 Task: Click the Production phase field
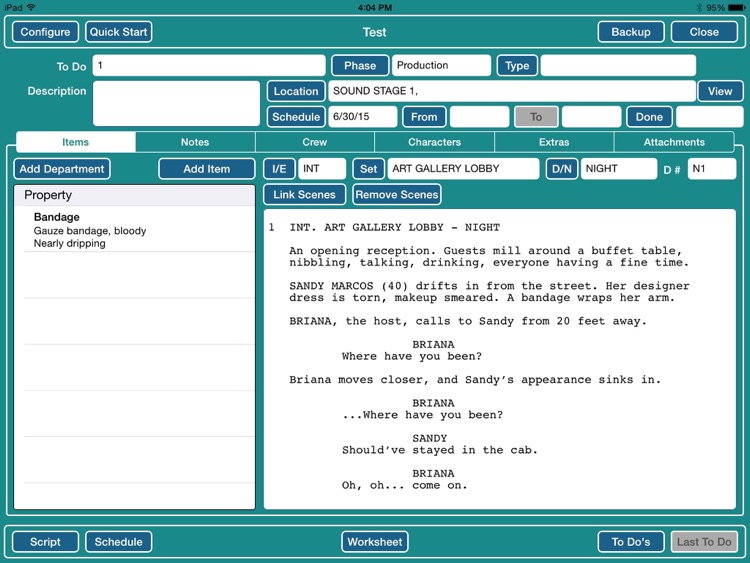click(x=441, y=66)
